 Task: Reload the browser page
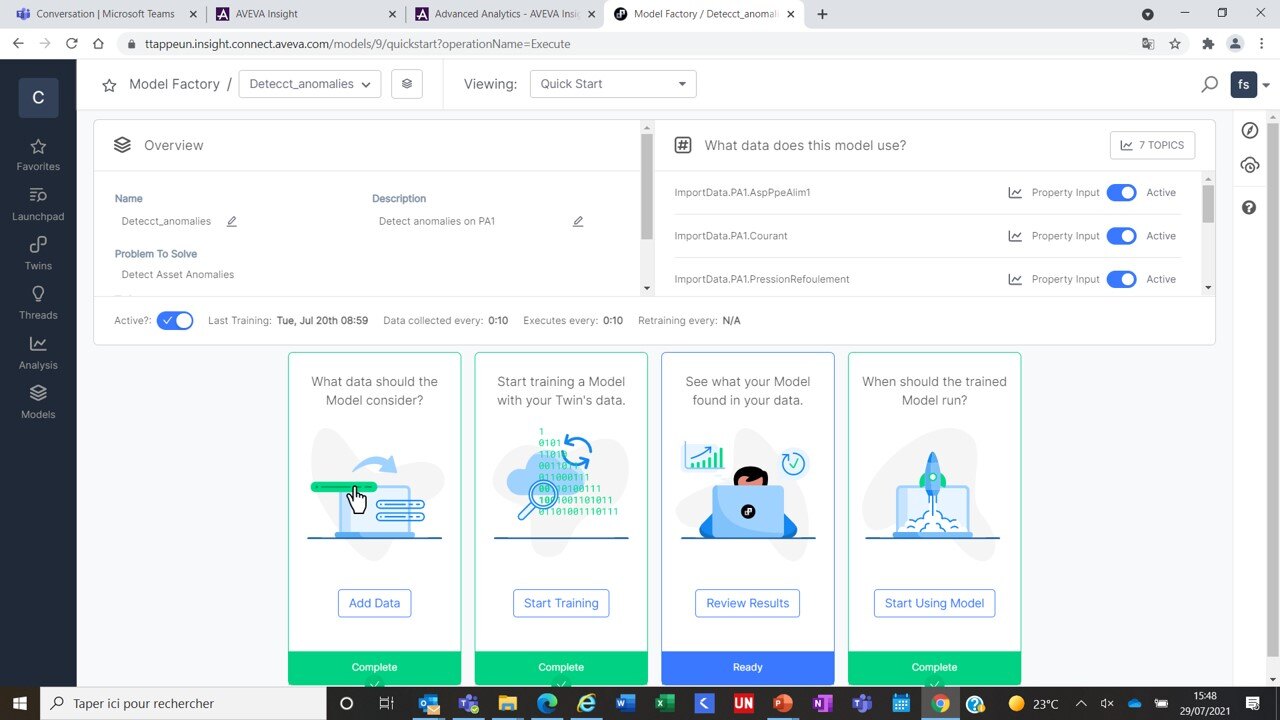click(x=71, y=44)
